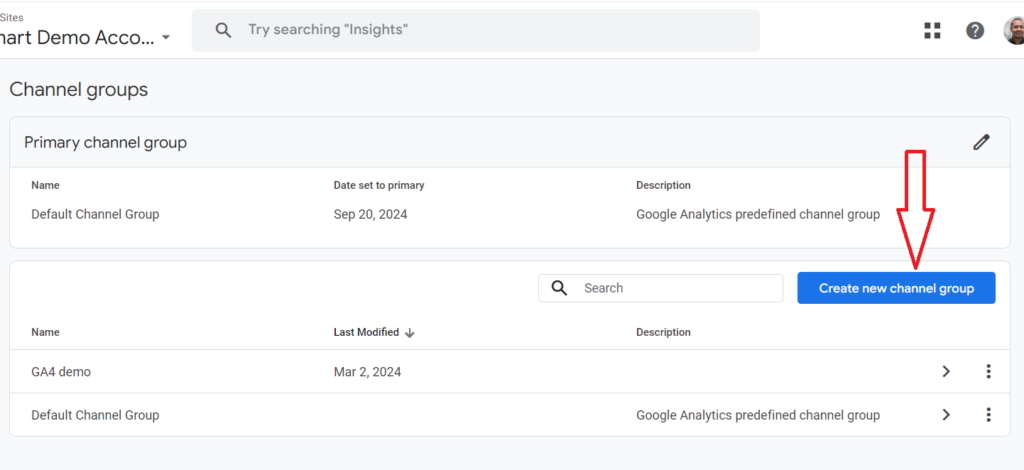Screen dimensions: 1024x470
Task: Edit the primary channel group with pencil icon
Action: [981, 142]
